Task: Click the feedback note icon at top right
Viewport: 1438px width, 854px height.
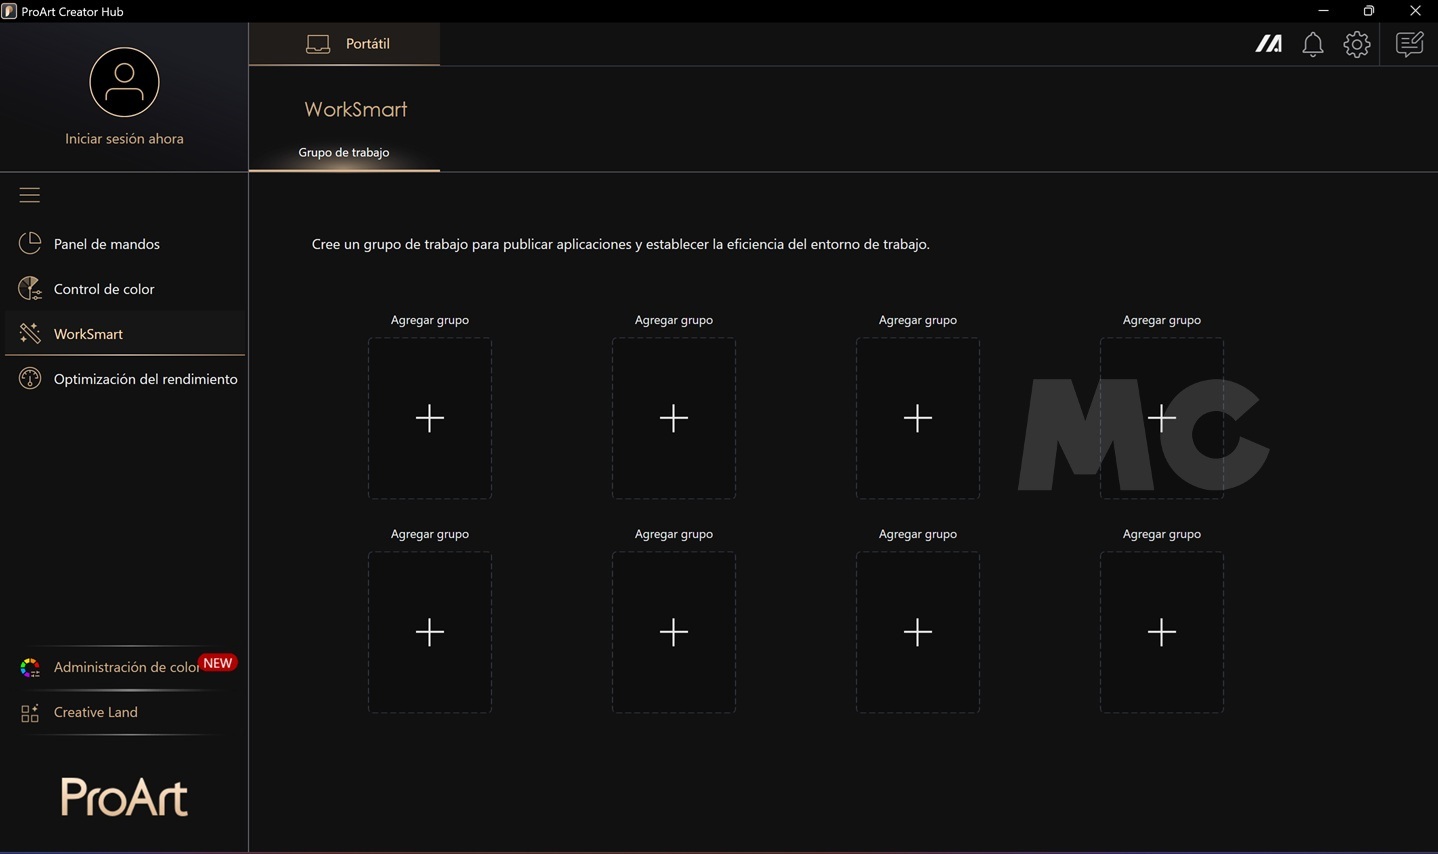Action: click(x=1409, y=44)
